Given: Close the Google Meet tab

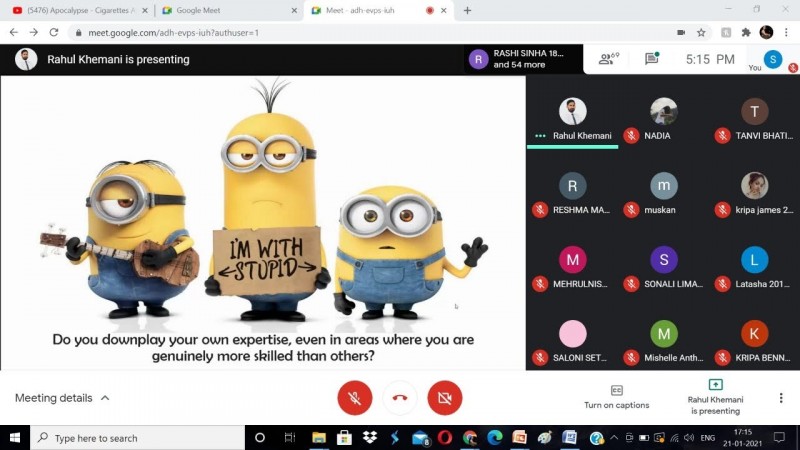Looking at the screenshot, I should (x=294, y=10).
